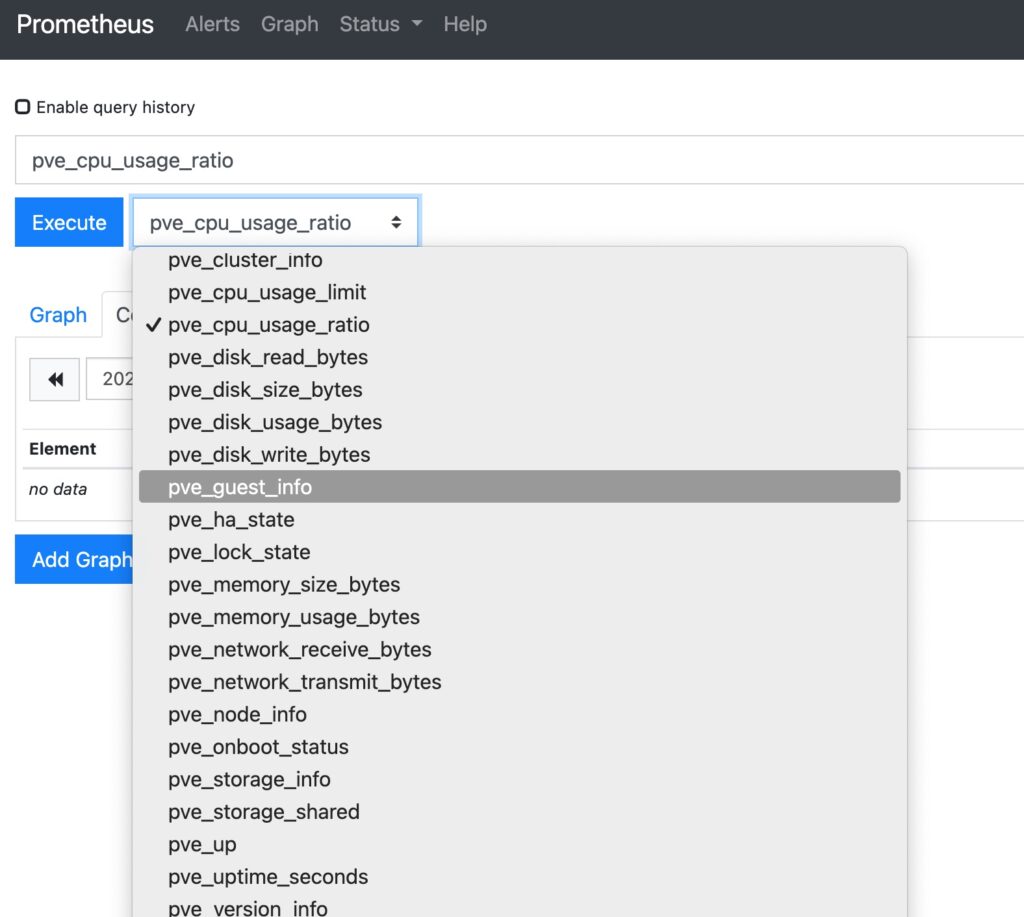Pick pve_lock_state from the list
Image resolution: width=1024 pixels, height=917 pixels.
click(x=520, y=552)
